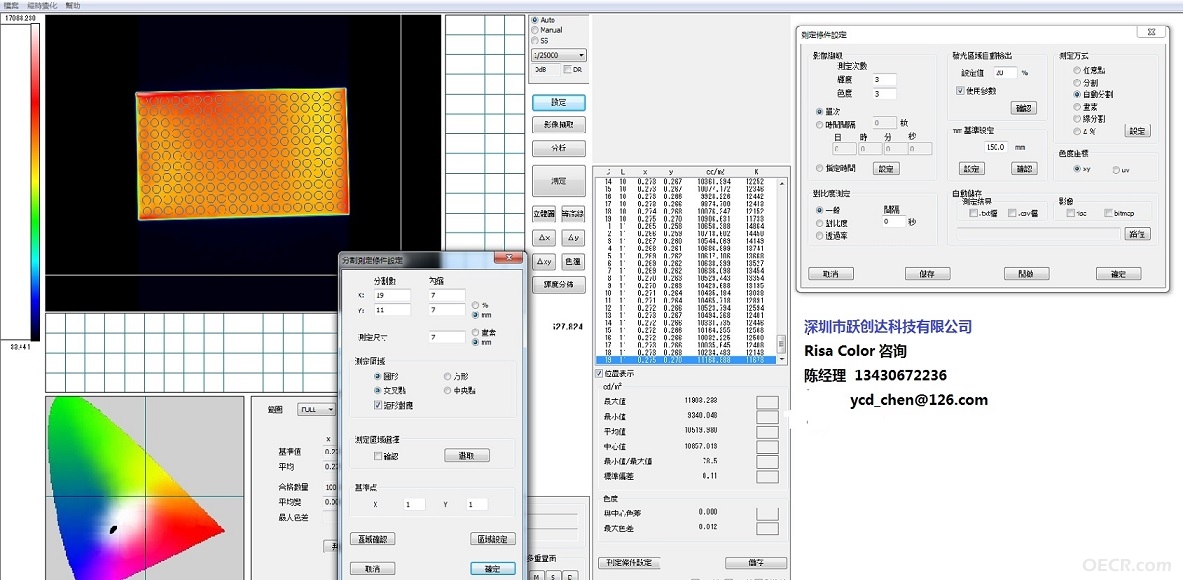
Task: Click the 輝度 count field showing 3
Action: click(886, 79)
